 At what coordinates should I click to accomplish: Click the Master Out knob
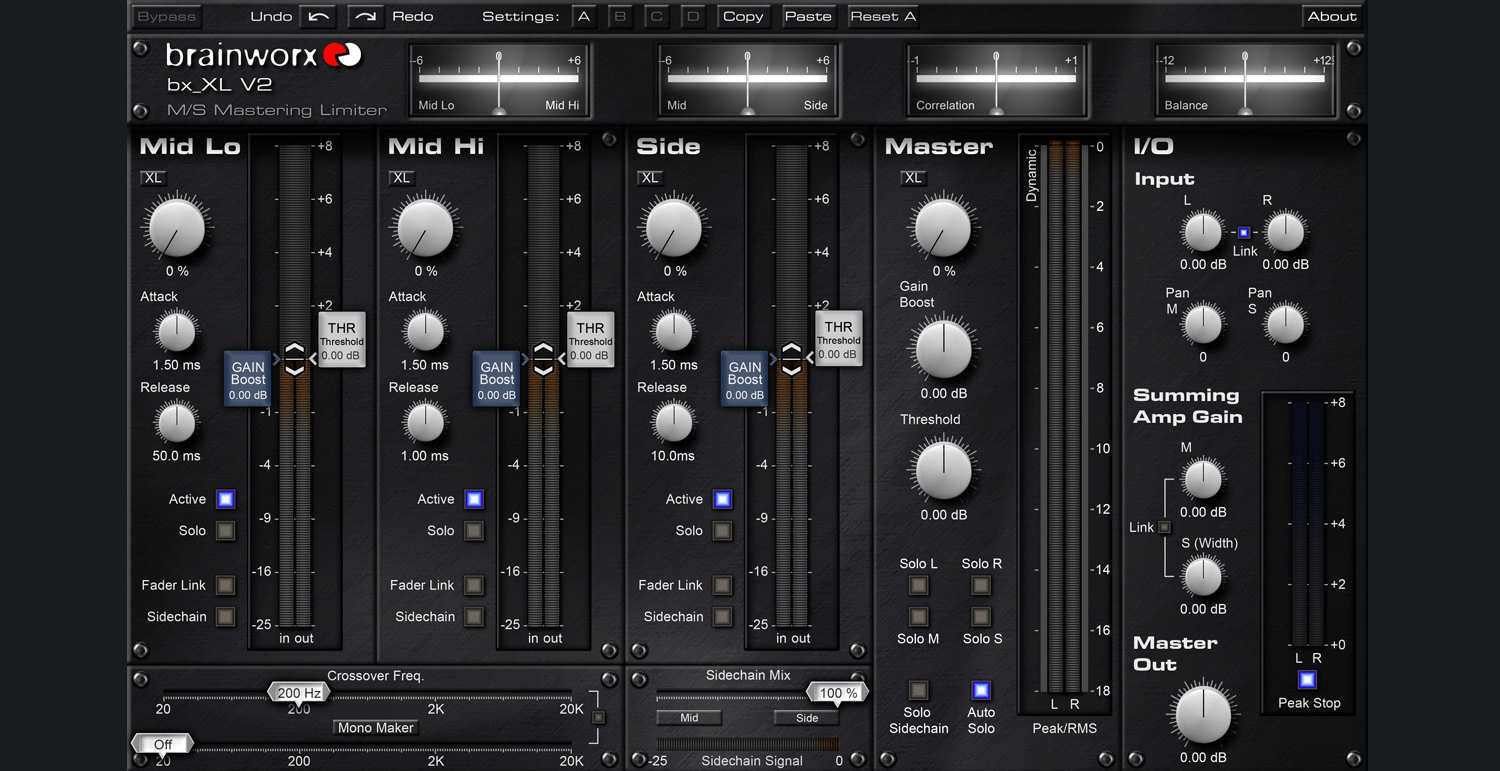tap(1203, 714)
